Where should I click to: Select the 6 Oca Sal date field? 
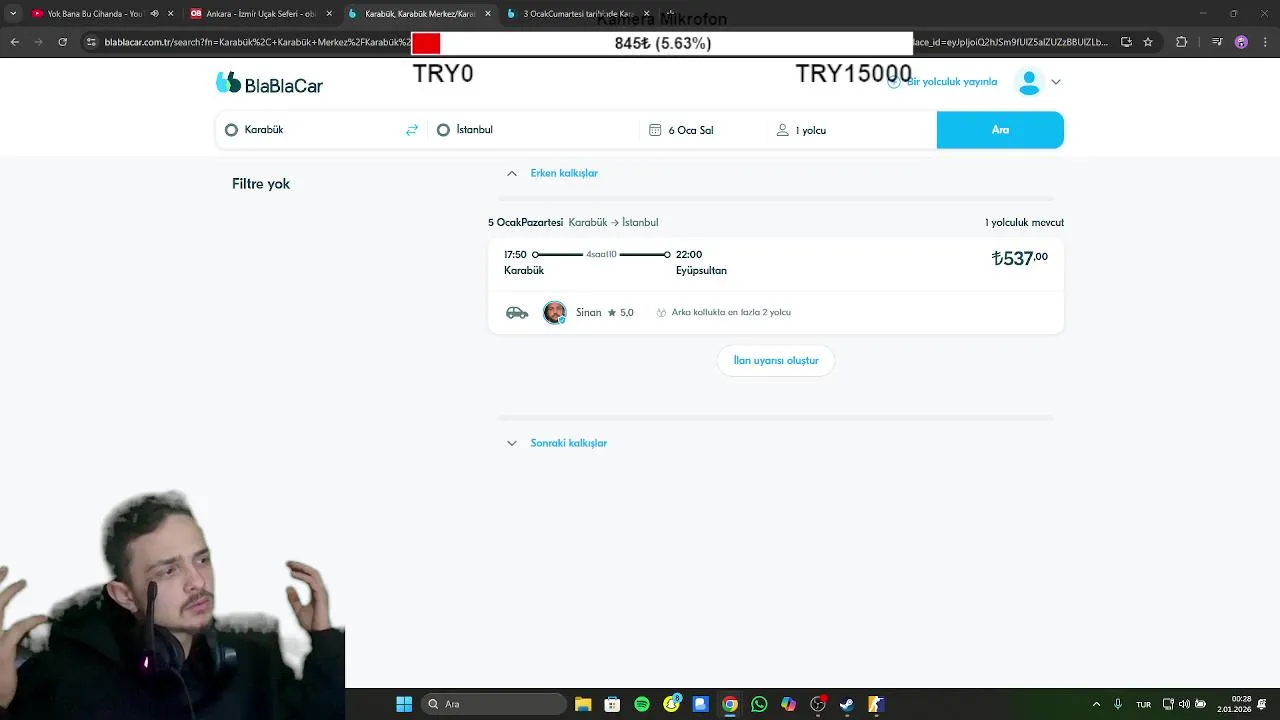[703, 130]
